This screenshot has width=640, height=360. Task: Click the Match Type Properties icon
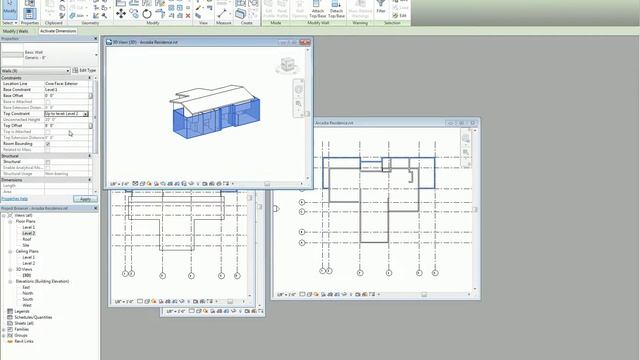click(62, 16)
